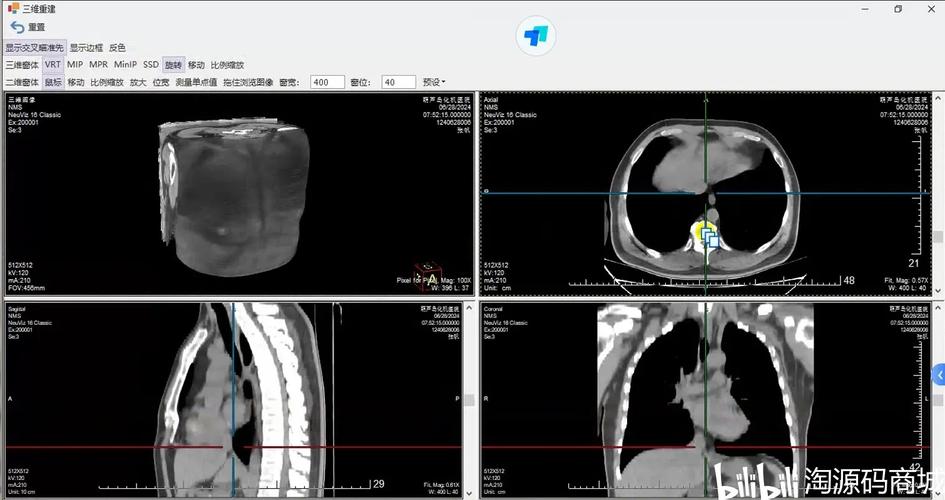Click the number 29 in Sagittal view
Viewport: 945px width, 500px height.
(x=378, y=484)
